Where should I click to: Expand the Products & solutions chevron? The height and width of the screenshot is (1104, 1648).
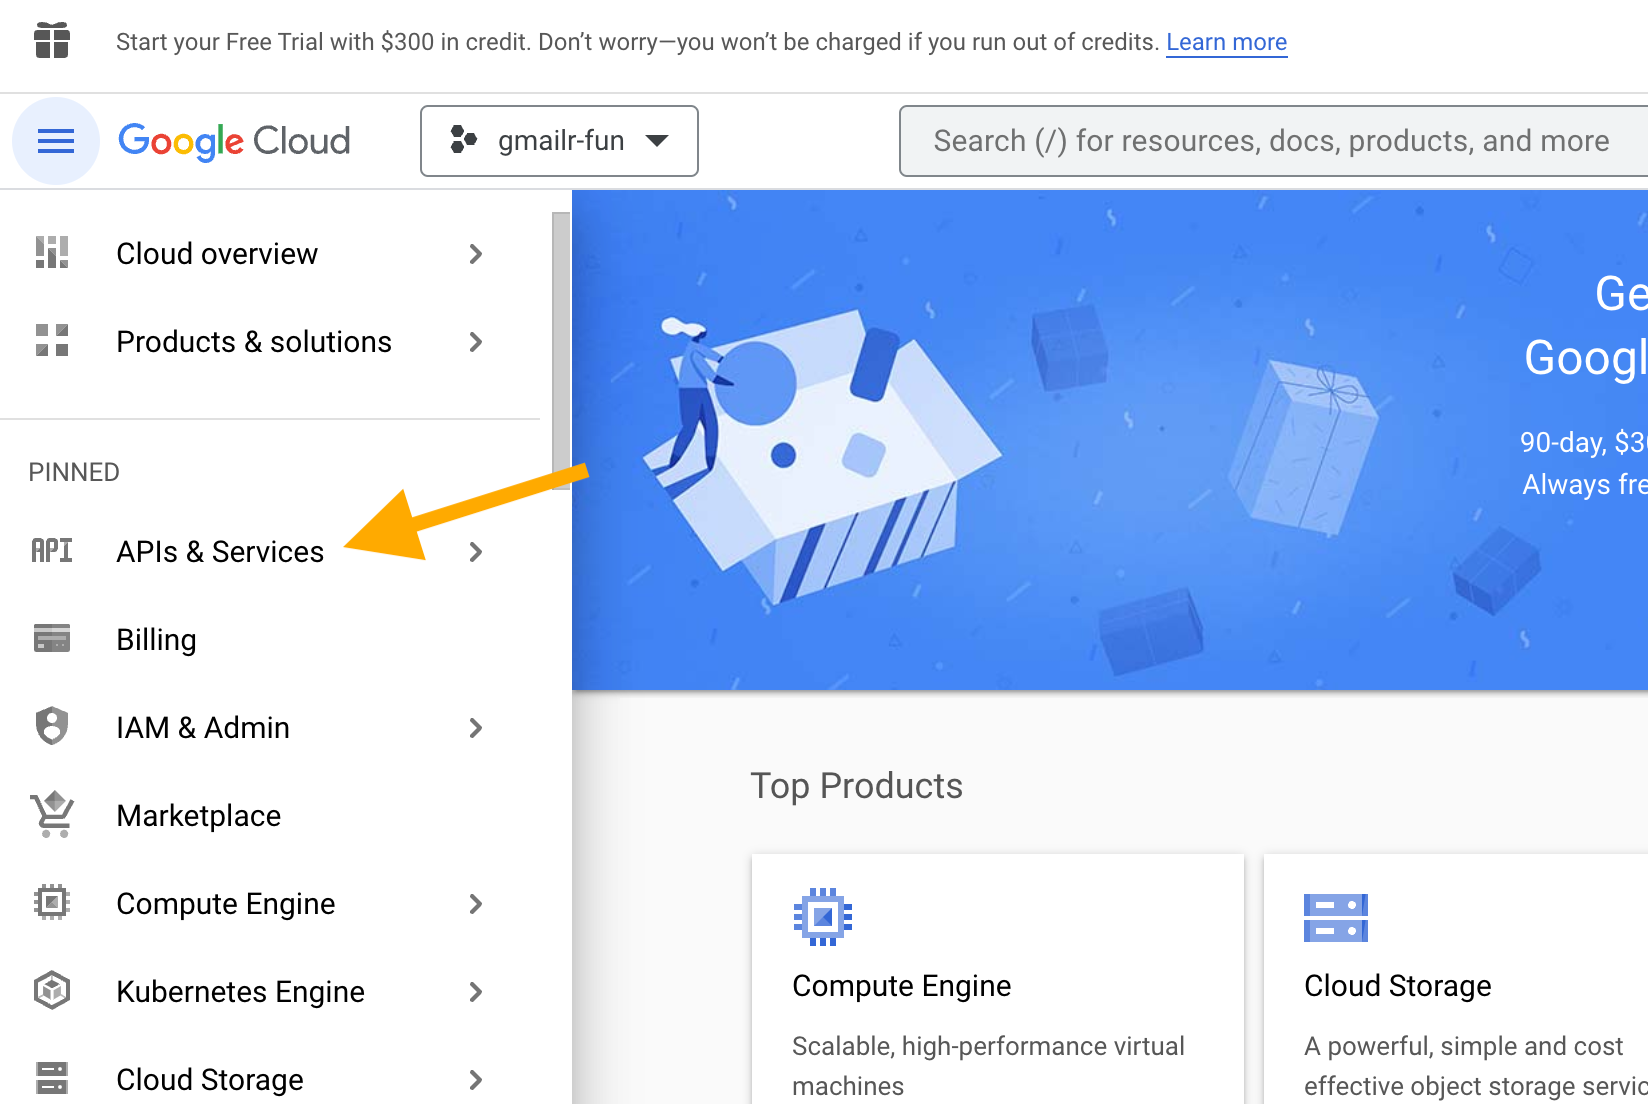point(478,342)
